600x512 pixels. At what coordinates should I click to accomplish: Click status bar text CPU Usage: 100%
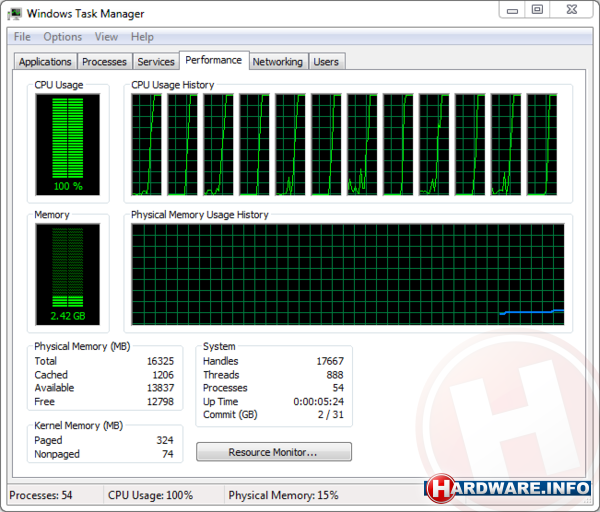pos(150,495)
